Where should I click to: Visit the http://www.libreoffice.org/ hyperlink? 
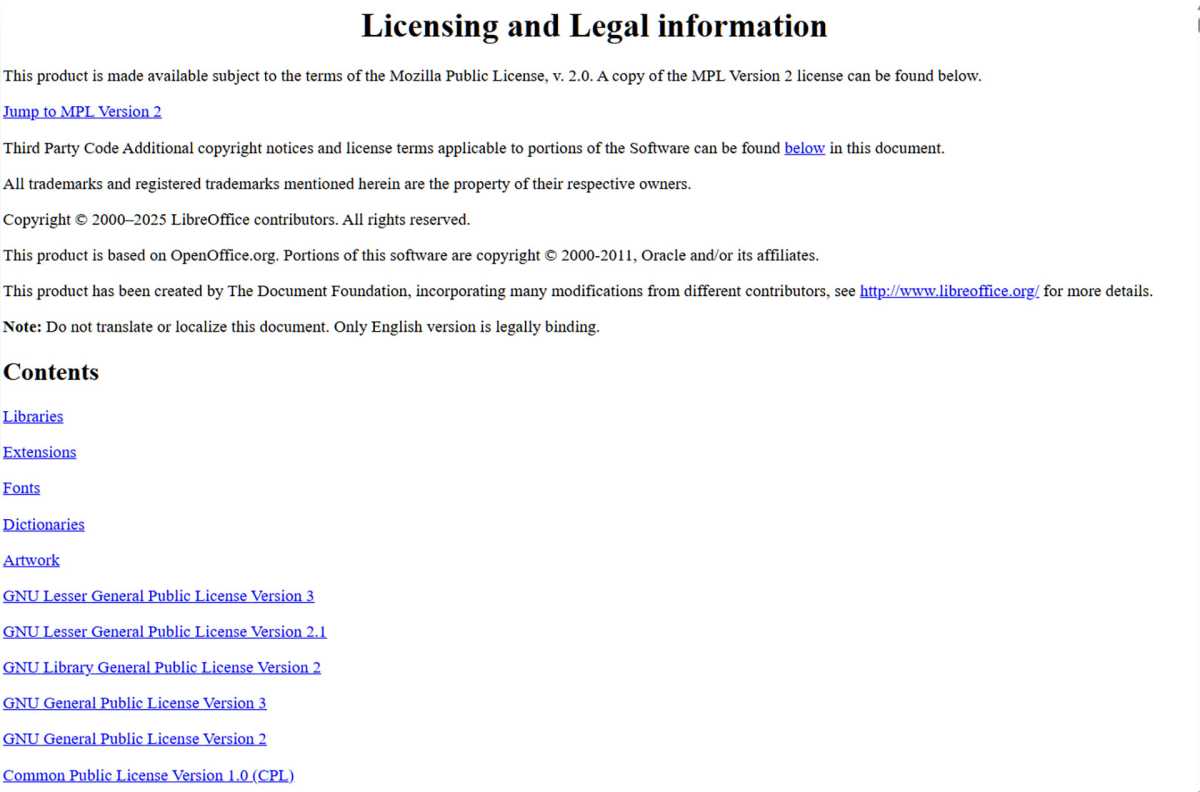tap(948, 291)
